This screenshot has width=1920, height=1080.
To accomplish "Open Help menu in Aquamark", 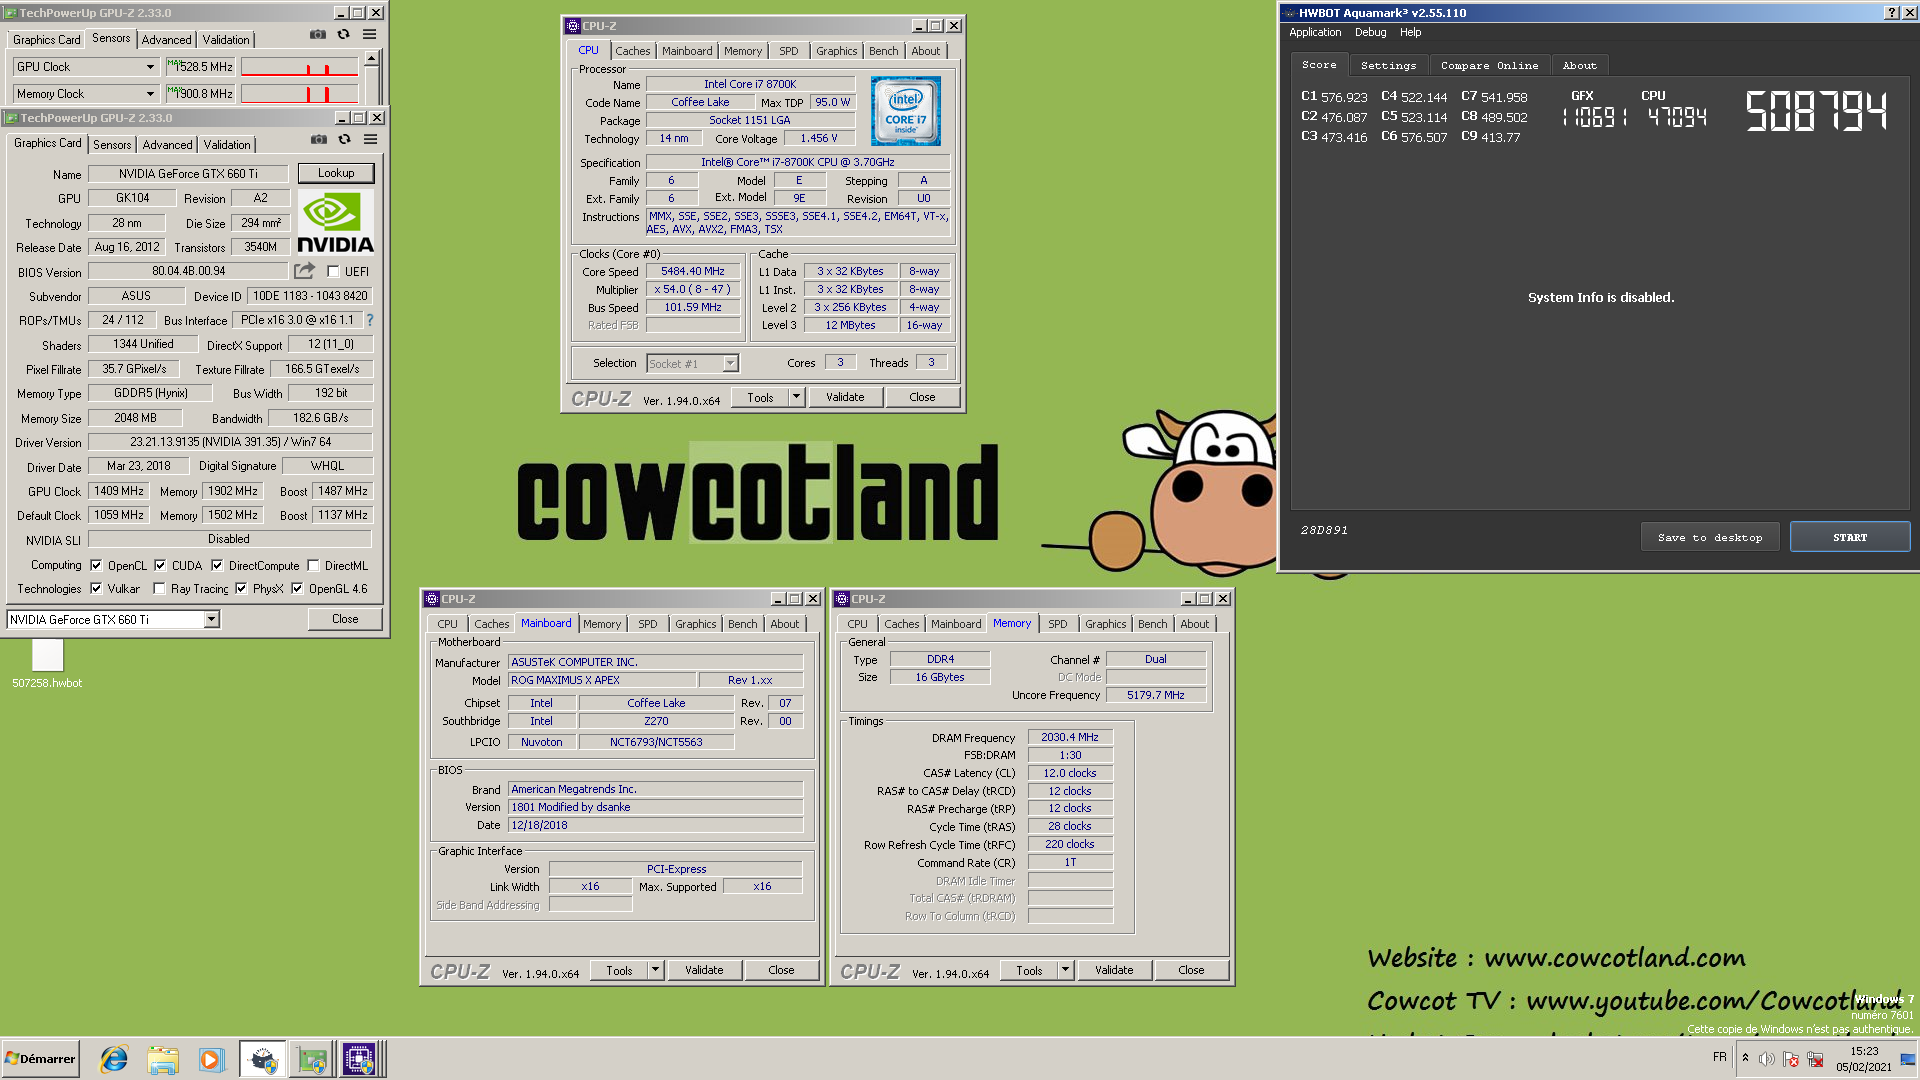I will (x=1410, y=32).
